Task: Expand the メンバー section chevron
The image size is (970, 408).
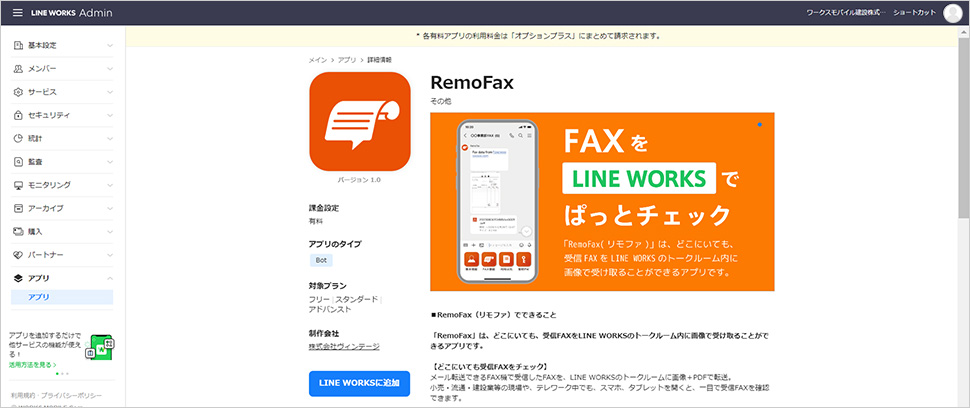Action: pyautogui.click(x=109, y=69)
